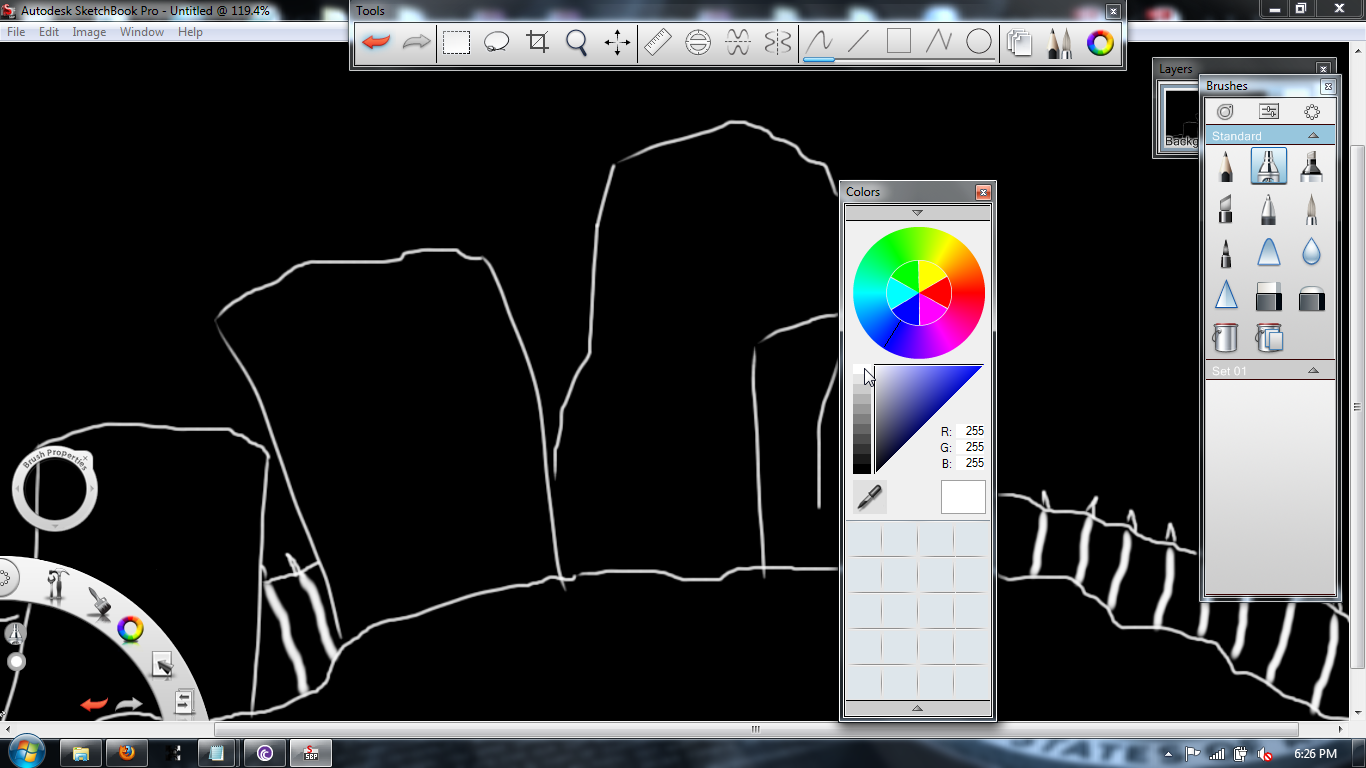
Task: Open the Brushes icon in lagoon
Action: [x=98, y=602]
